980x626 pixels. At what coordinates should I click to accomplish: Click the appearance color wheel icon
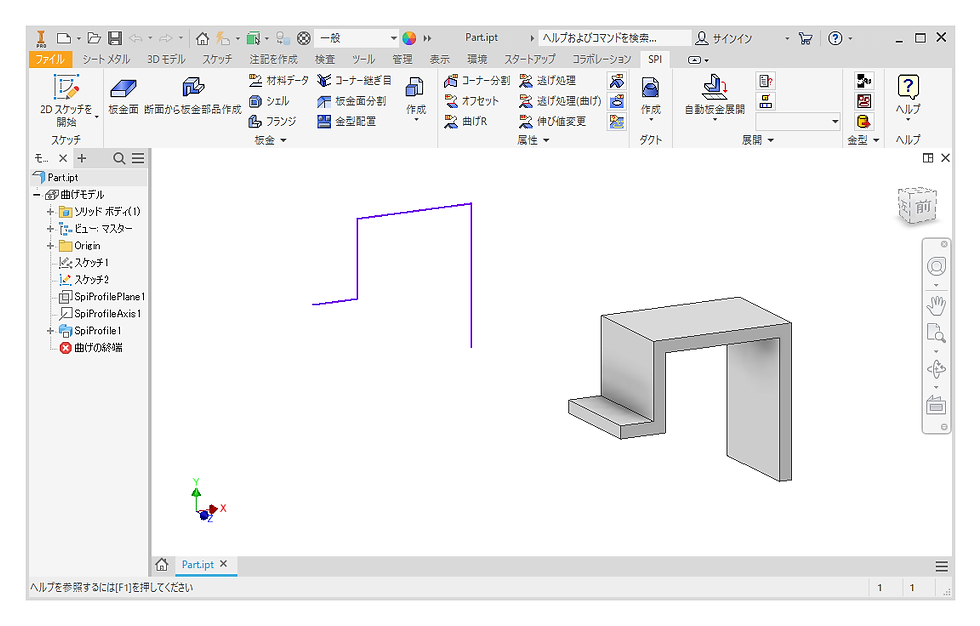409,38
